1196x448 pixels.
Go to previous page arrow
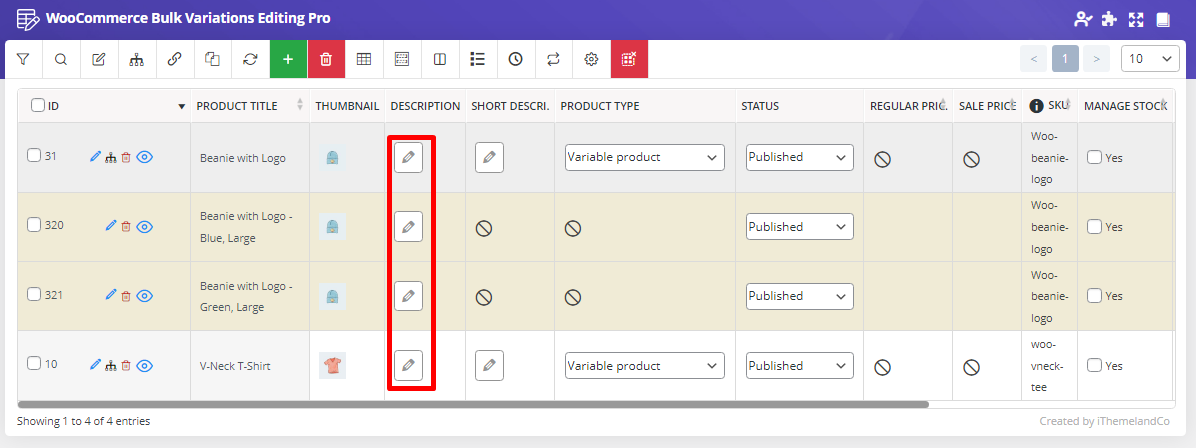pos(1034,59)
